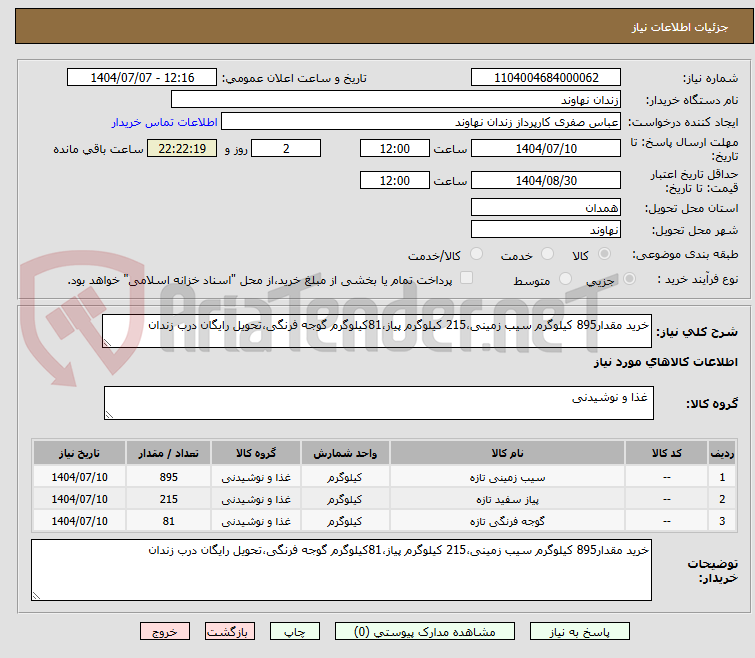This screenshot has width=755, height=658.
Task: Choose the کالا/خدمت radio option
Action: (x=476, y=255)
